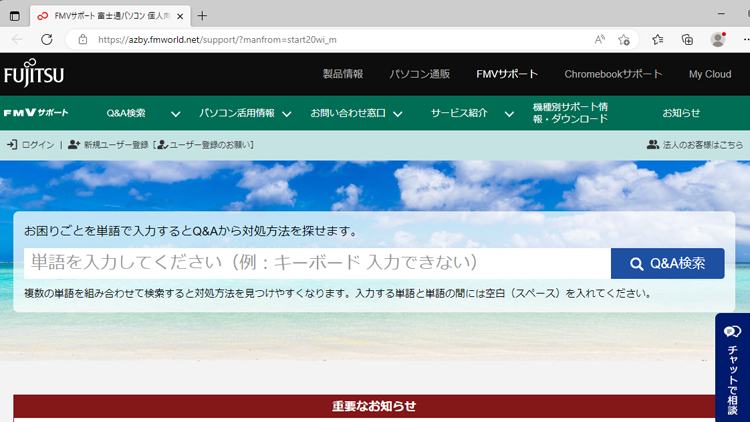This screenshot has width=750, height=422.
Task: Open the Favorites list icon
Action: click(658, 40)
